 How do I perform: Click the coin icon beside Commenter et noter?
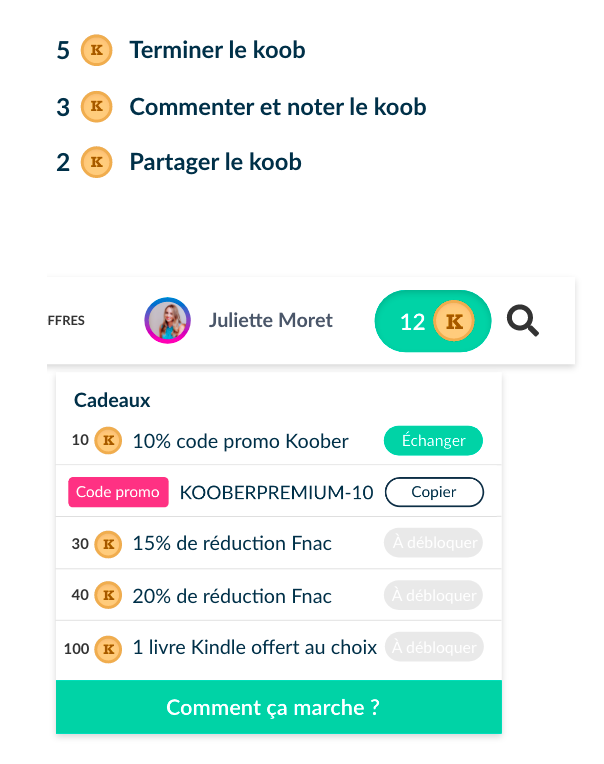pyautogui.click(x=96, y=106)
